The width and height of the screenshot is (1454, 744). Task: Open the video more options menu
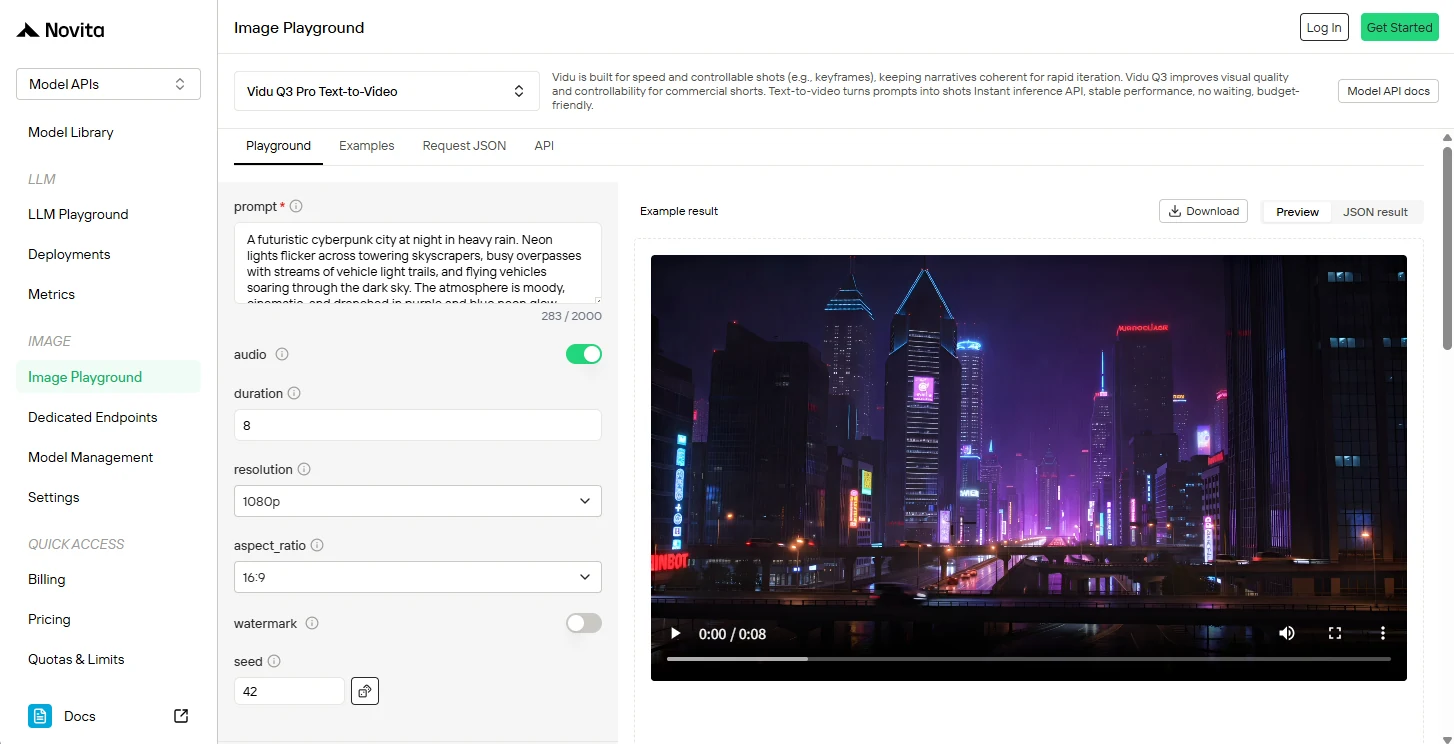pyautogui.click(x=1383, y=633)
